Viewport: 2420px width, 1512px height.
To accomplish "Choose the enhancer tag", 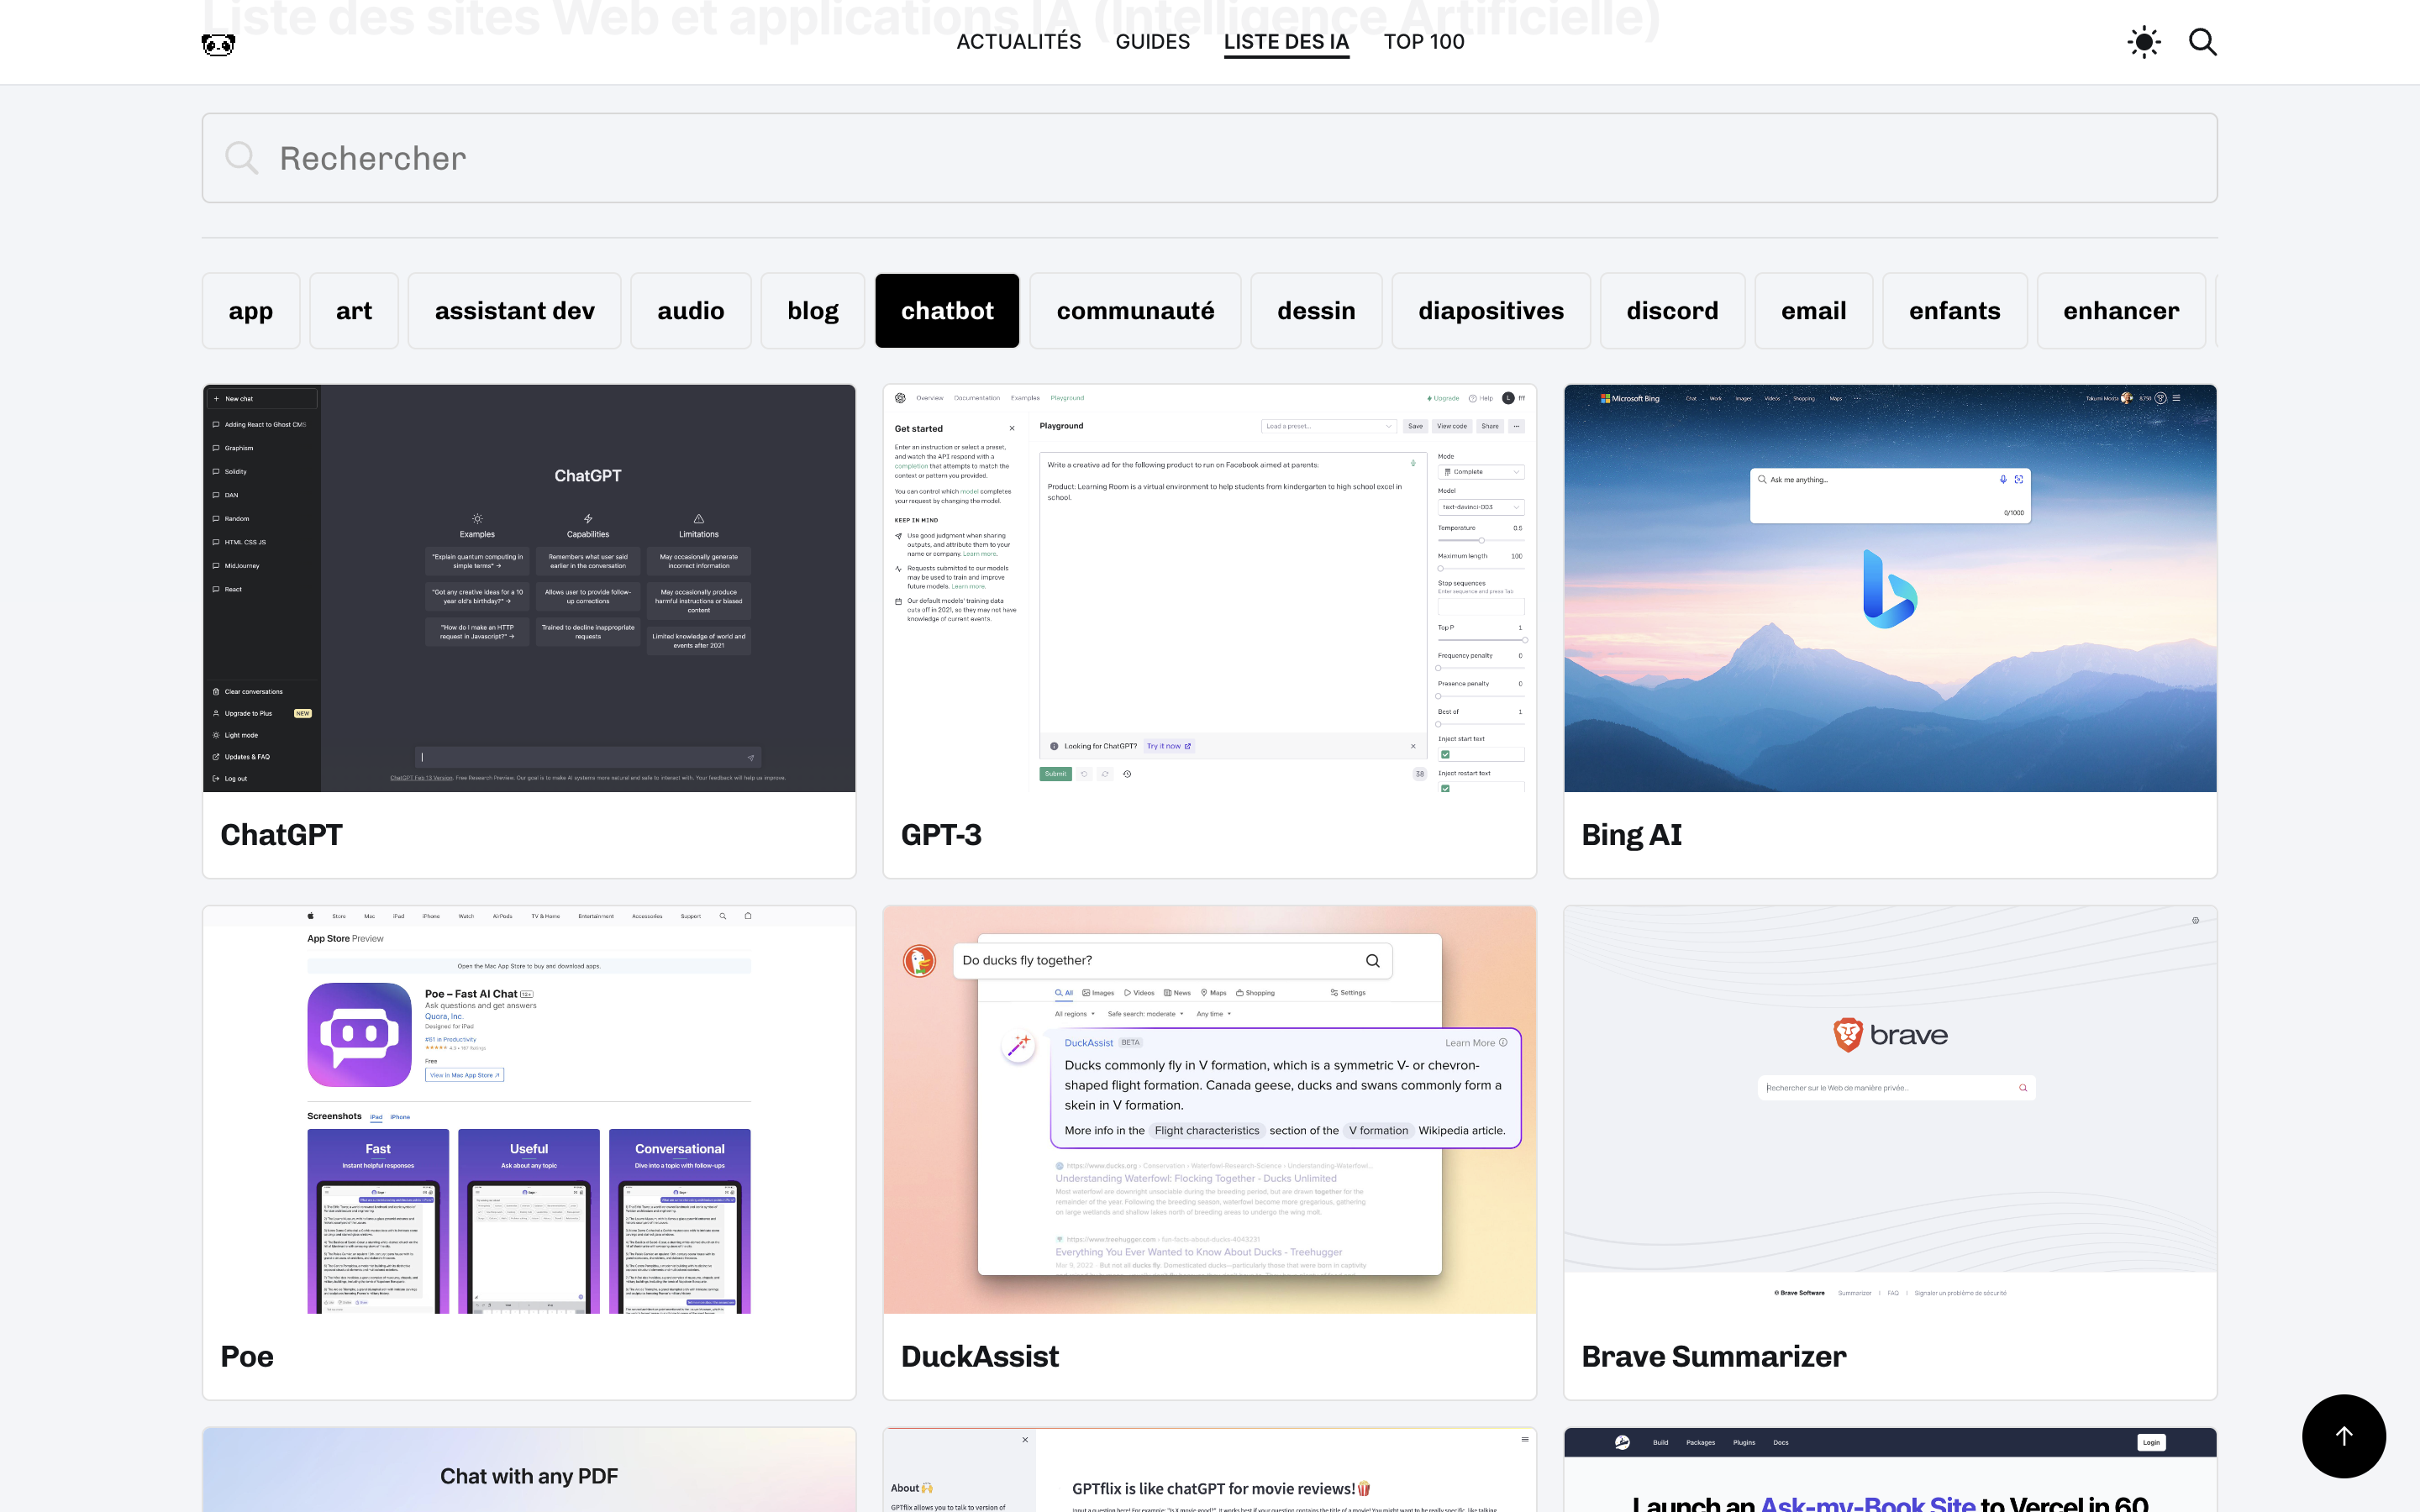I will tap(2121, 311).
